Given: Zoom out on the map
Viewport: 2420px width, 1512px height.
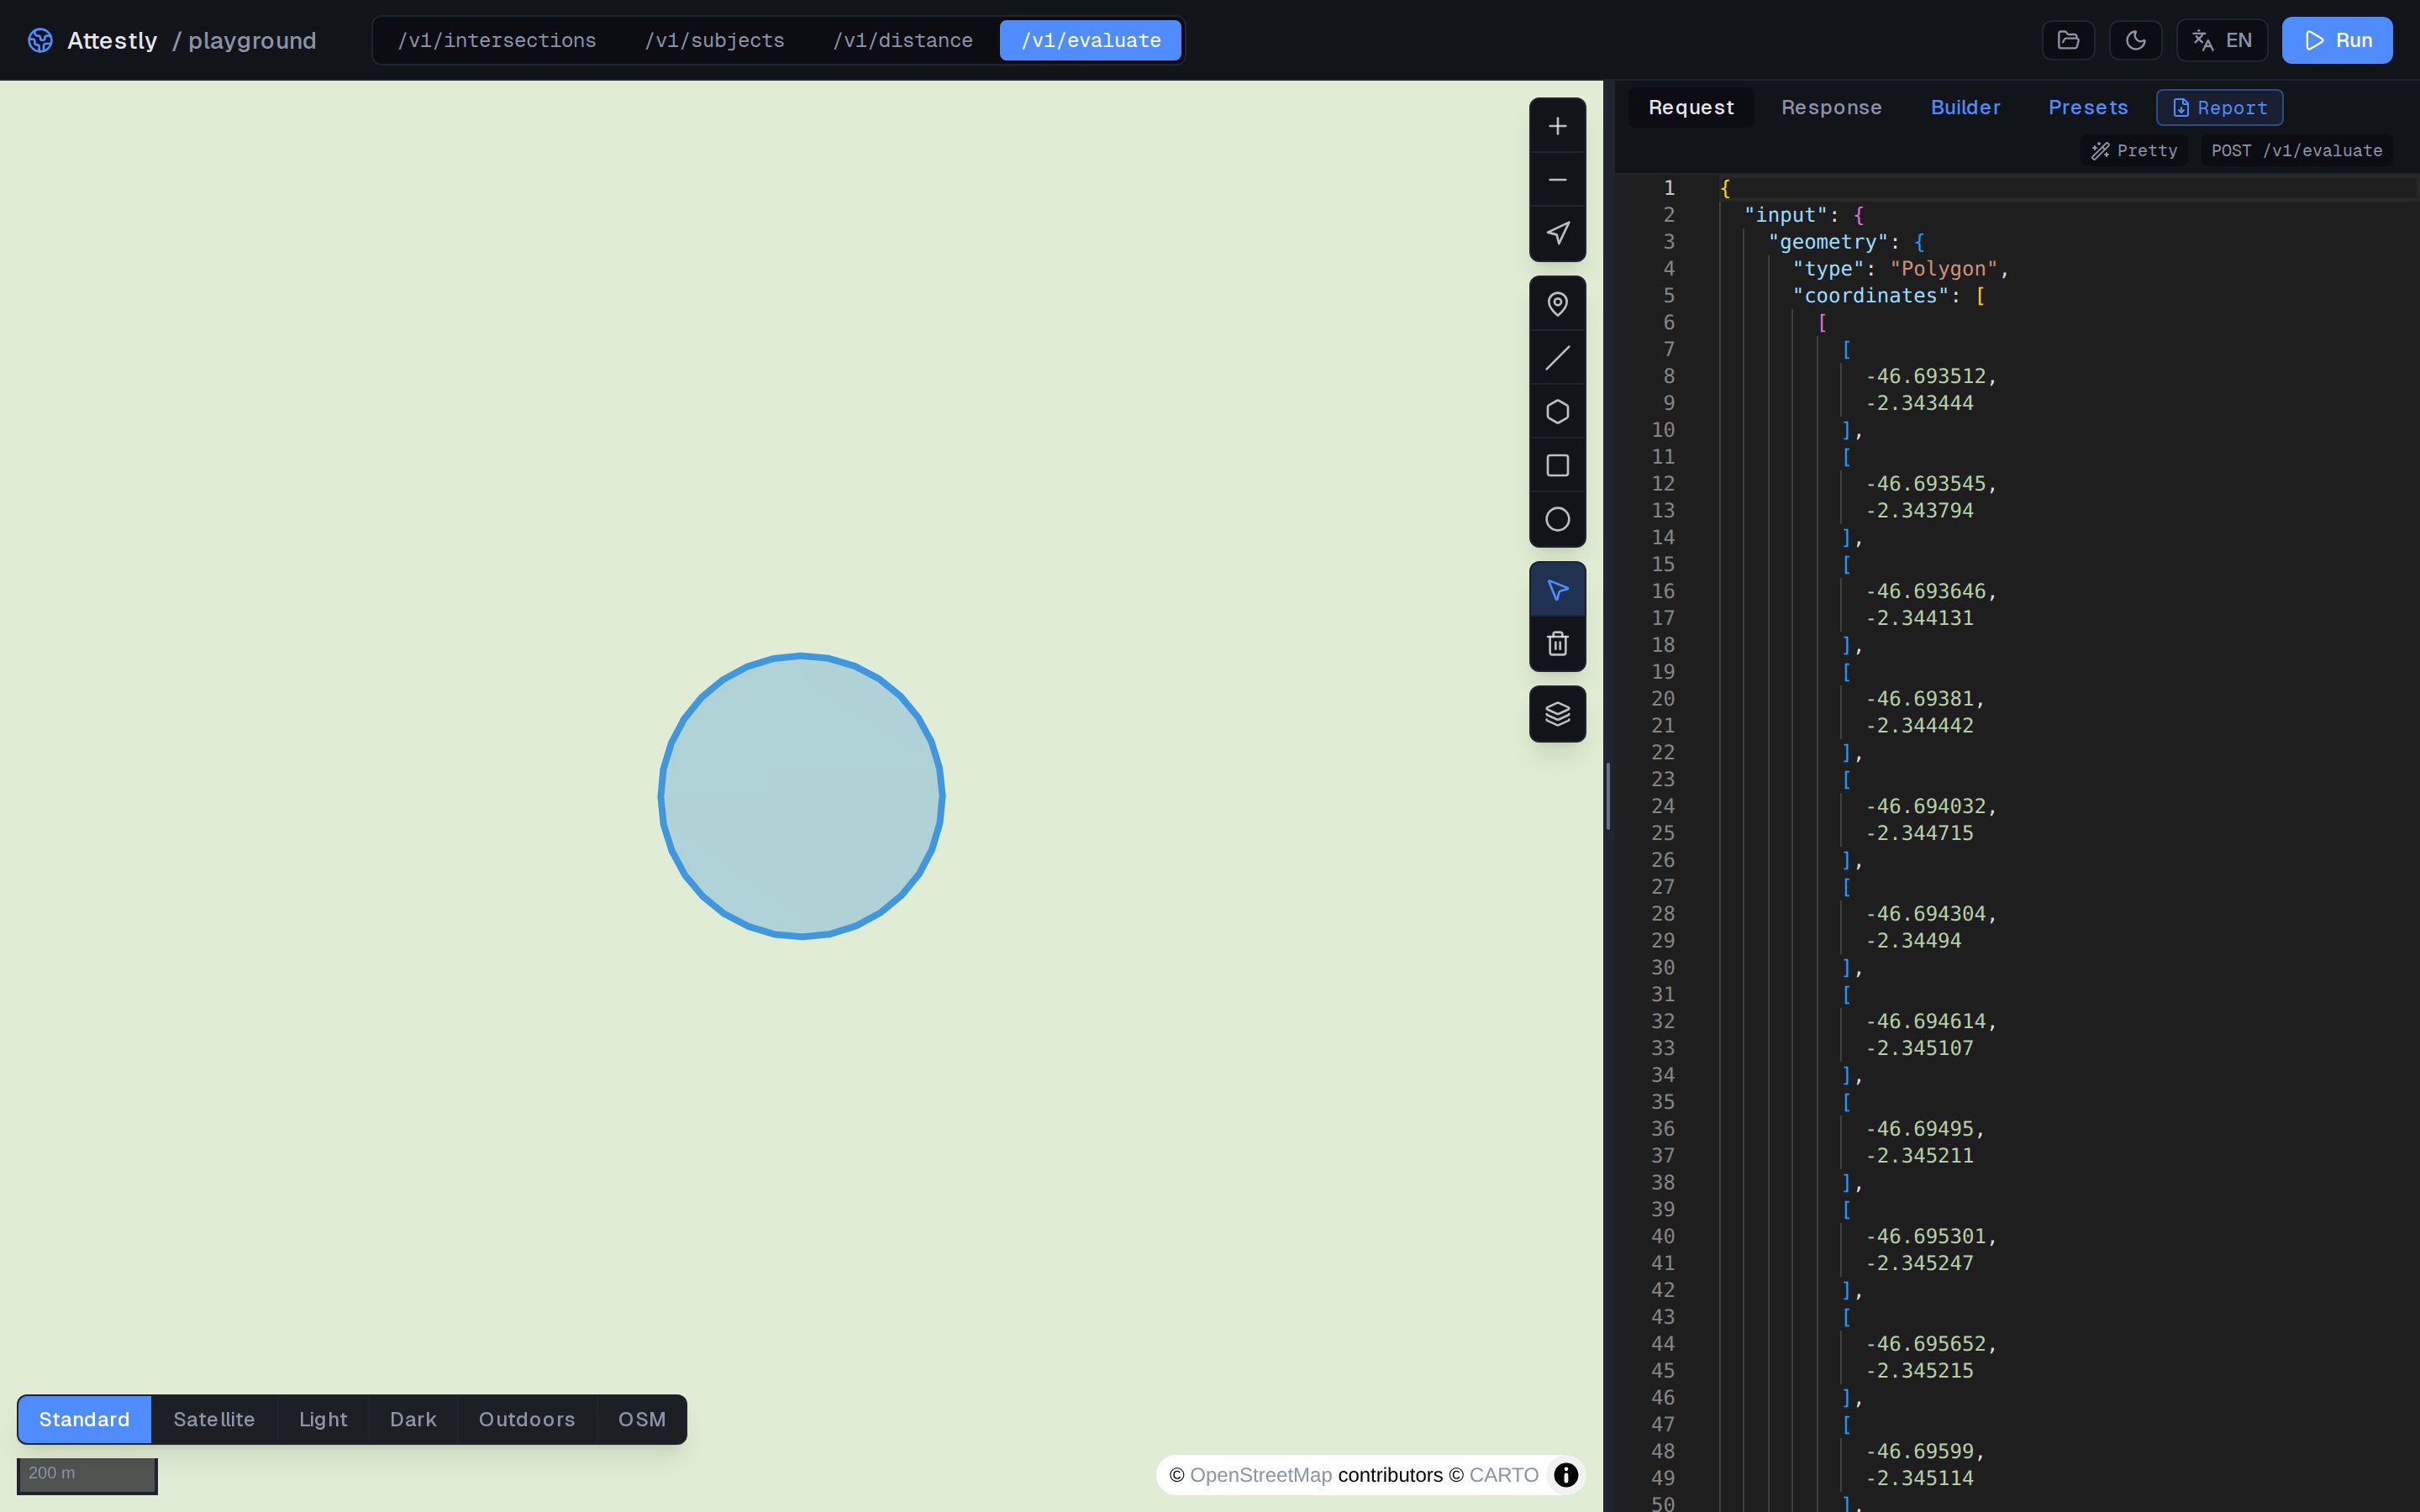Looking at the screenshot, I should click(1557, 180).
